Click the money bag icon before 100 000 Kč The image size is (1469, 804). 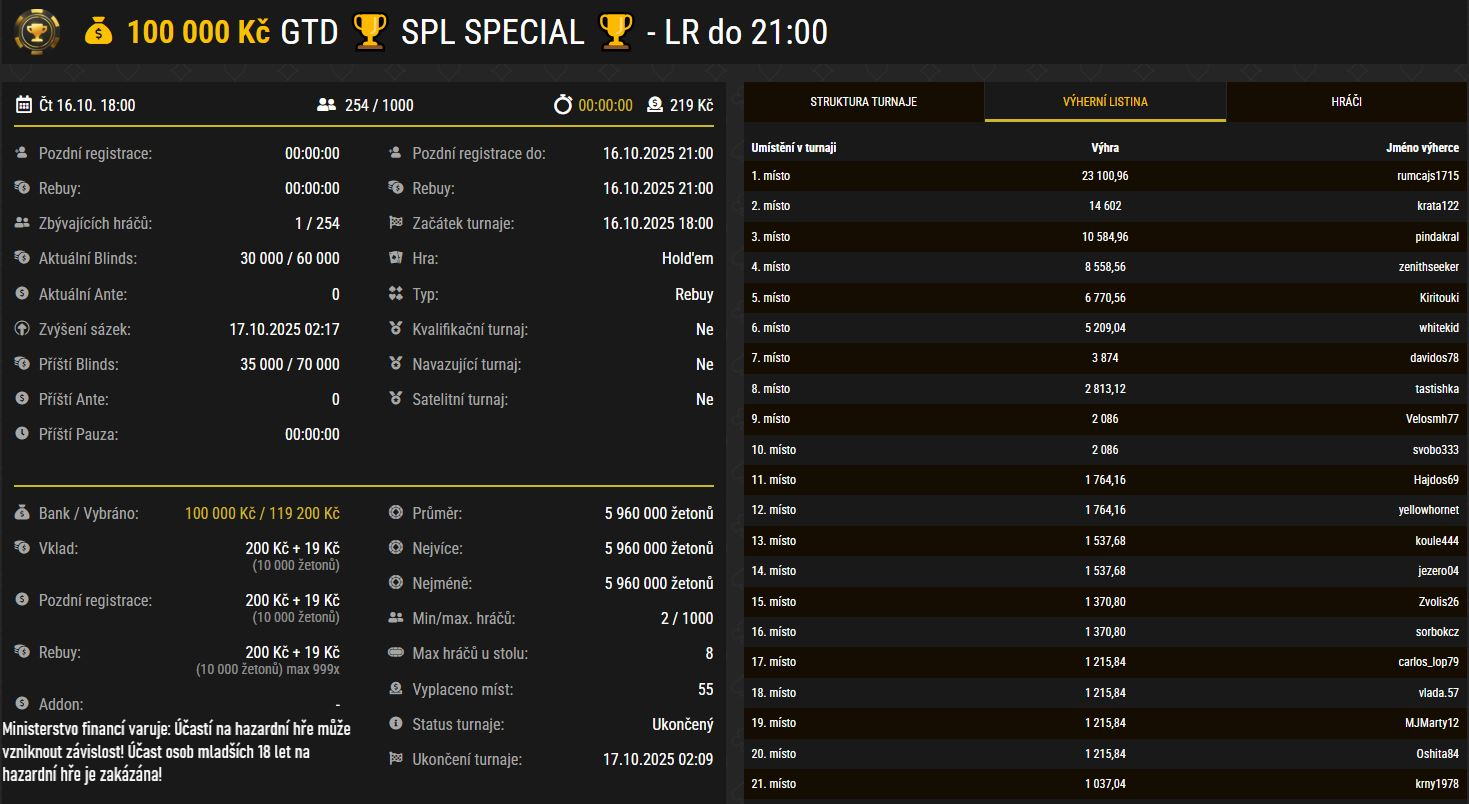coord(97,31)
